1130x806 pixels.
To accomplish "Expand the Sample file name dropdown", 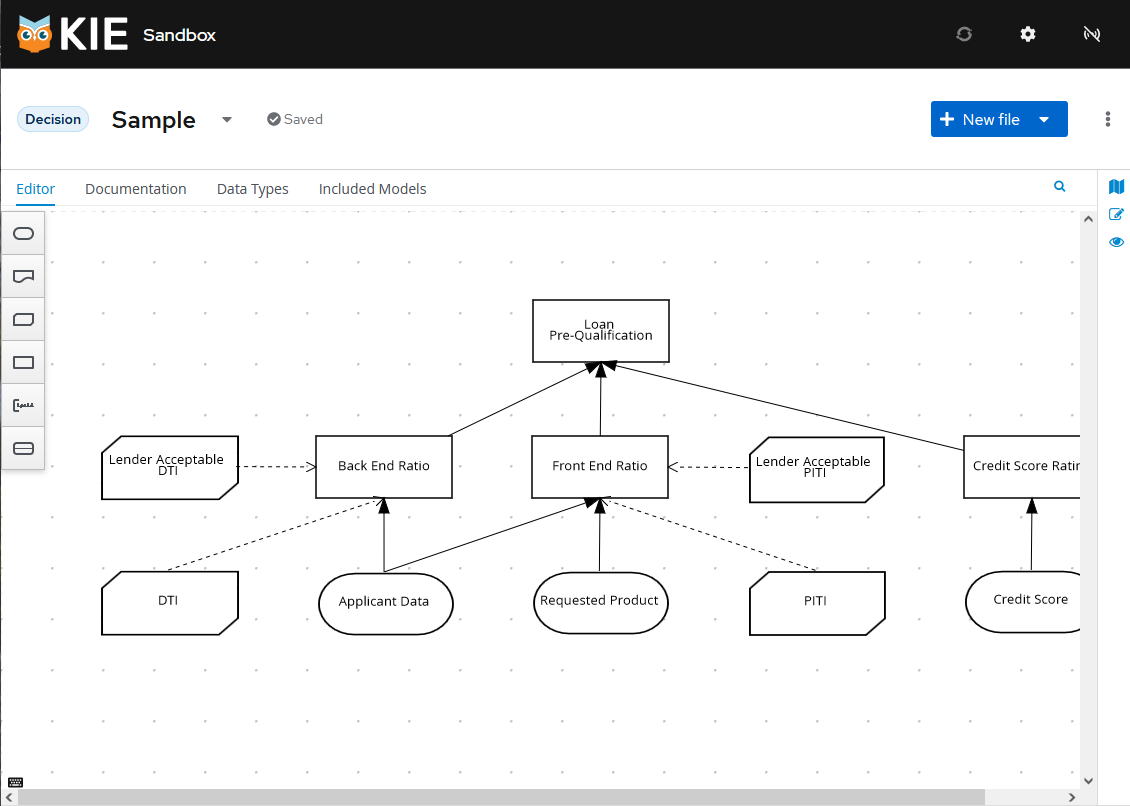I will point(227,120).
